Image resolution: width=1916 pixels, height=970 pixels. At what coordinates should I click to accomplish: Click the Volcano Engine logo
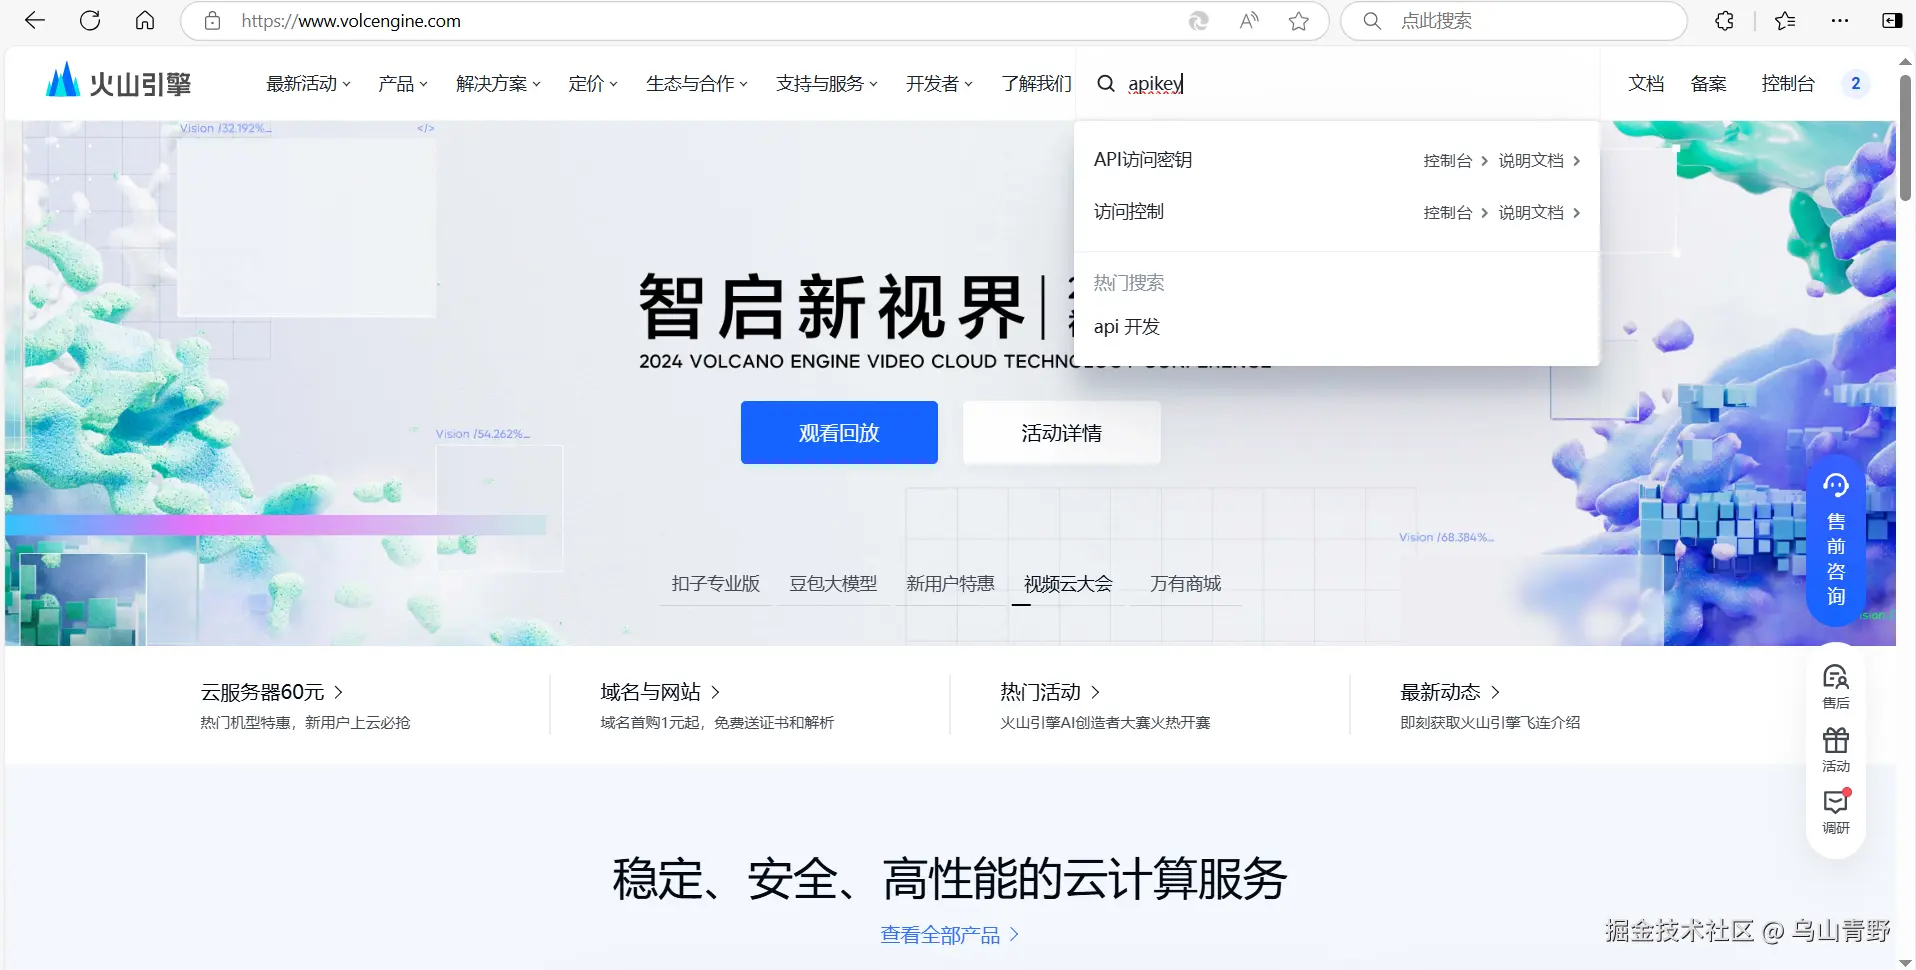pyautogui.click(x=118, y=82)
